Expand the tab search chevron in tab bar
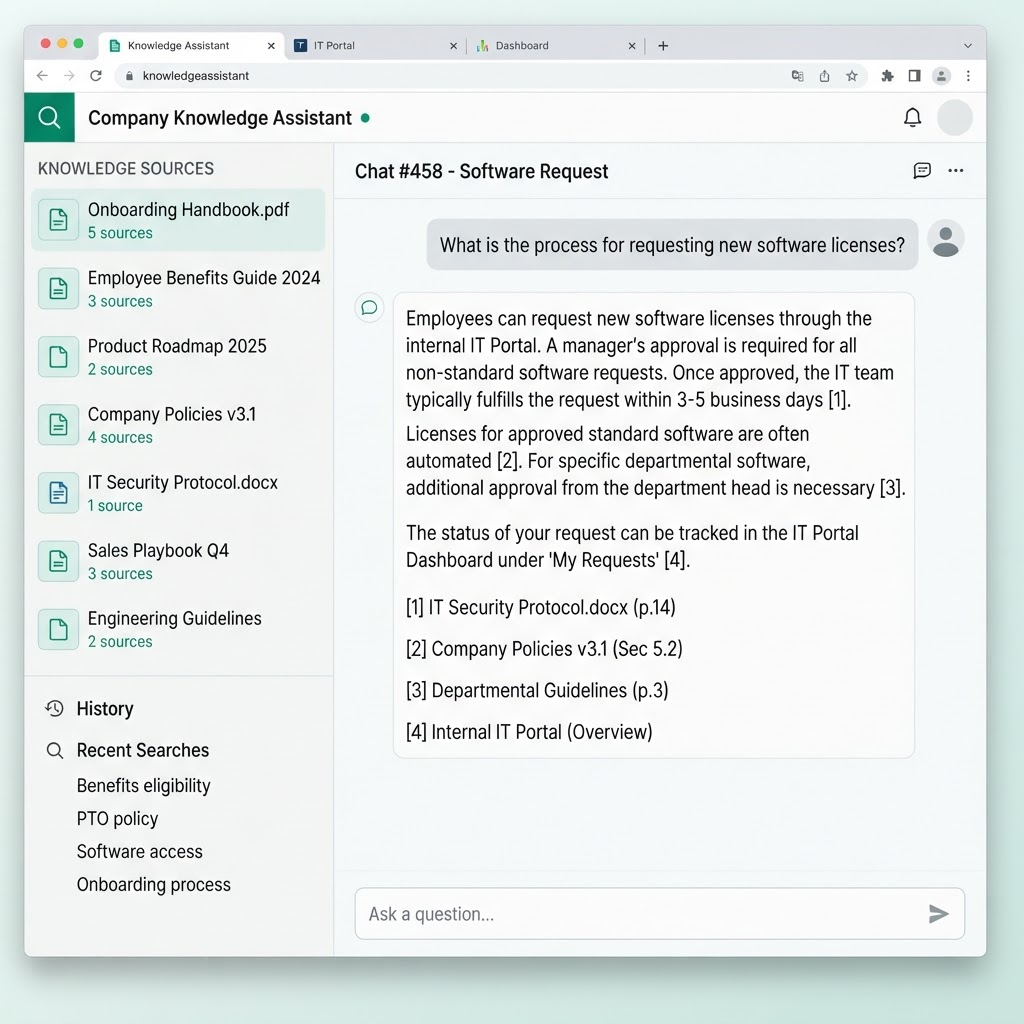This screenshot has height=1024, width=1024. pyautogui.click(x=968, y=46)
